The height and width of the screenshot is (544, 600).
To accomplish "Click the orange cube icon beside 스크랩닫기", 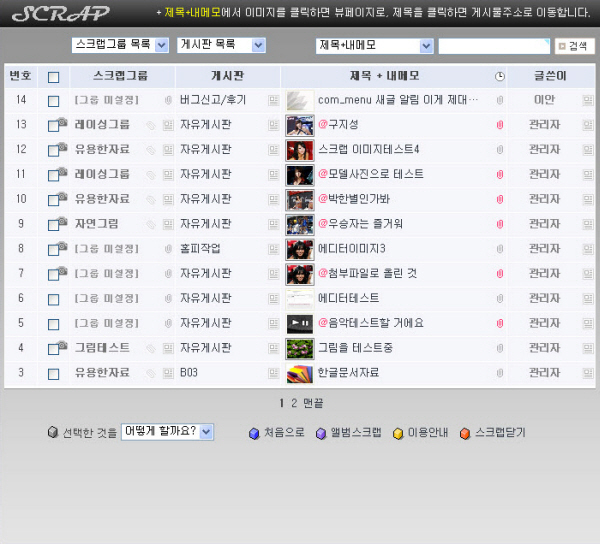I will point(465,433).
